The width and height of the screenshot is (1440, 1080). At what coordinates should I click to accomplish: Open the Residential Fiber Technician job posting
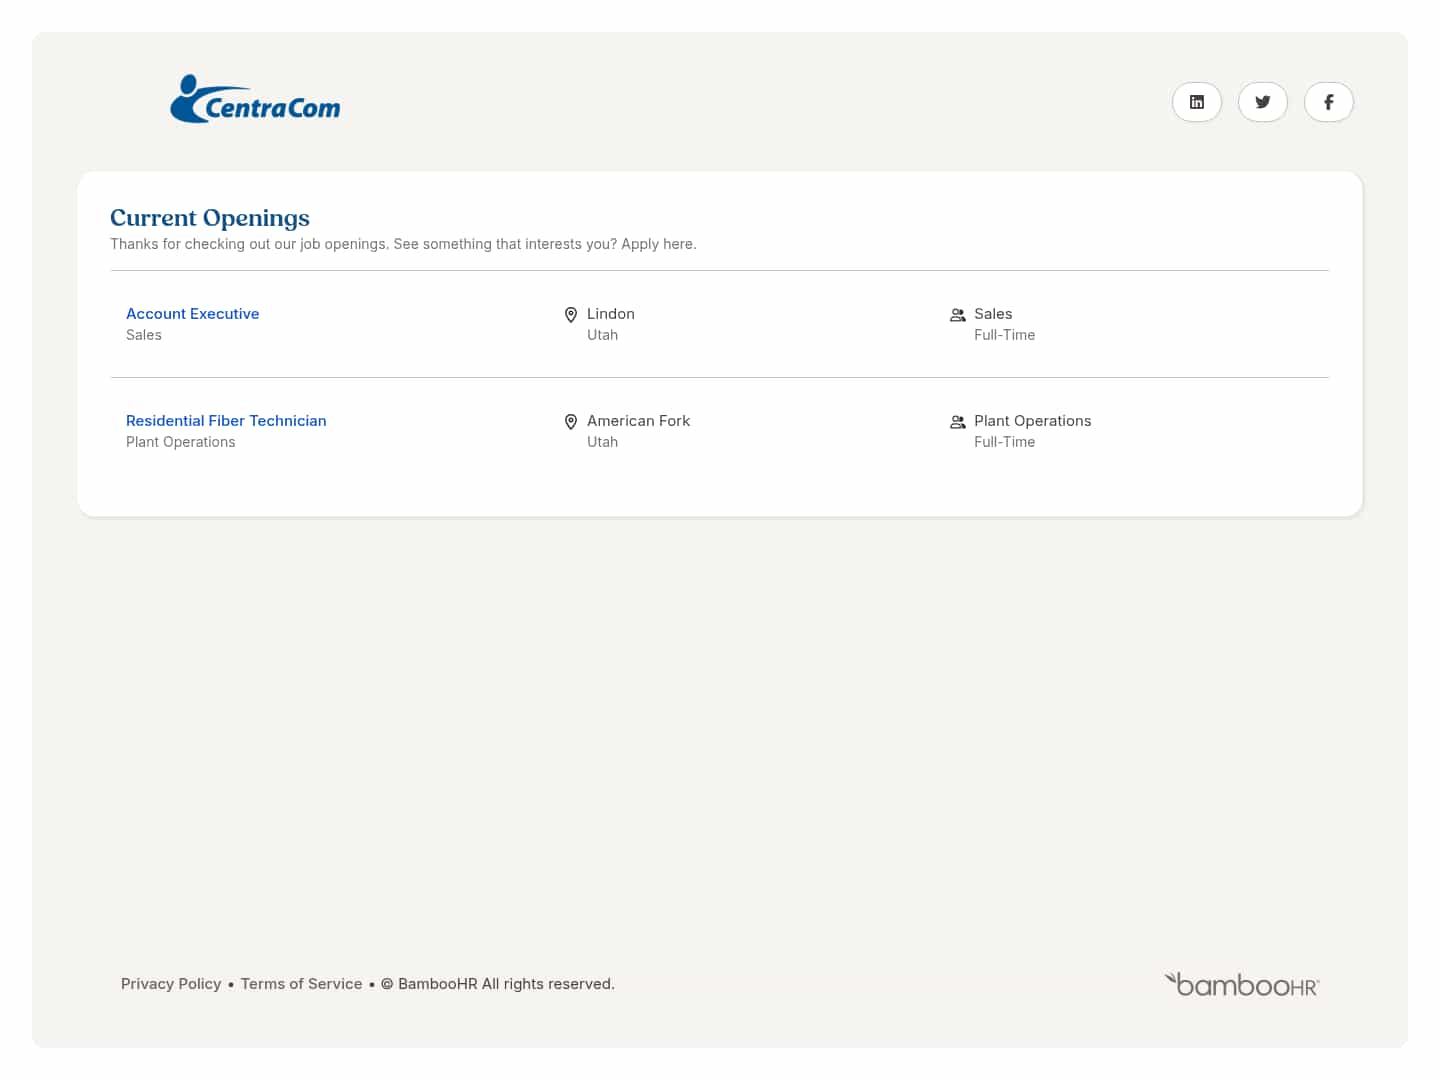[x=226, y=421]
